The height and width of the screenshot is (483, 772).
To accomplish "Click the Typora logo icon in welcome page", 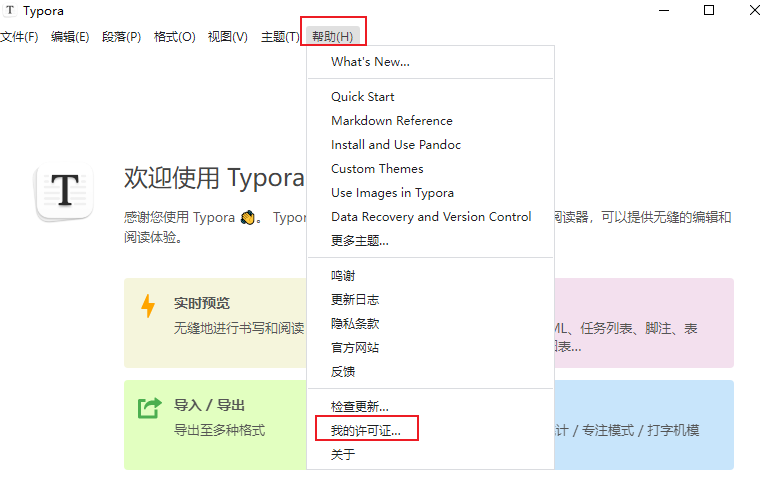I will coord(65,192).
